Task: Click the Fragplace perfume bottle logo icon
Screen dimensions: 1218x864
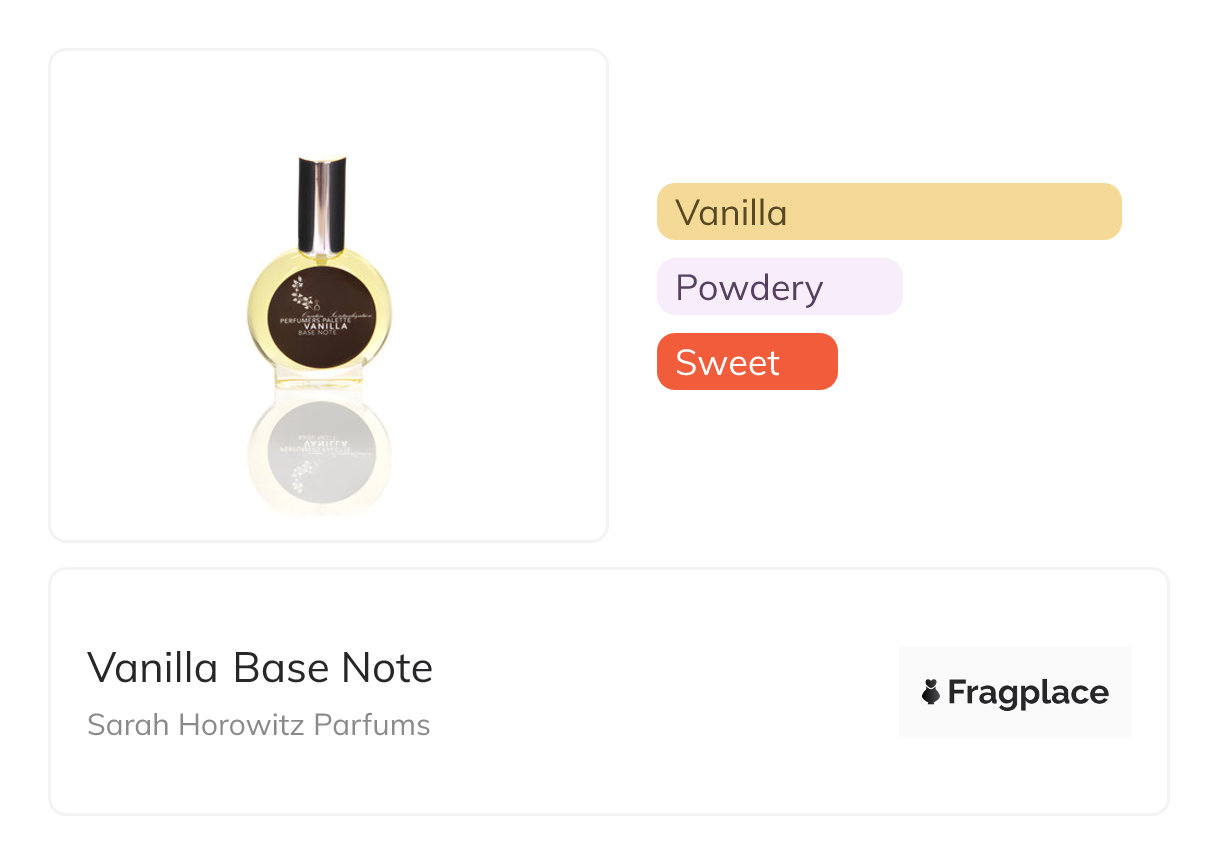Action: [931, 692]
